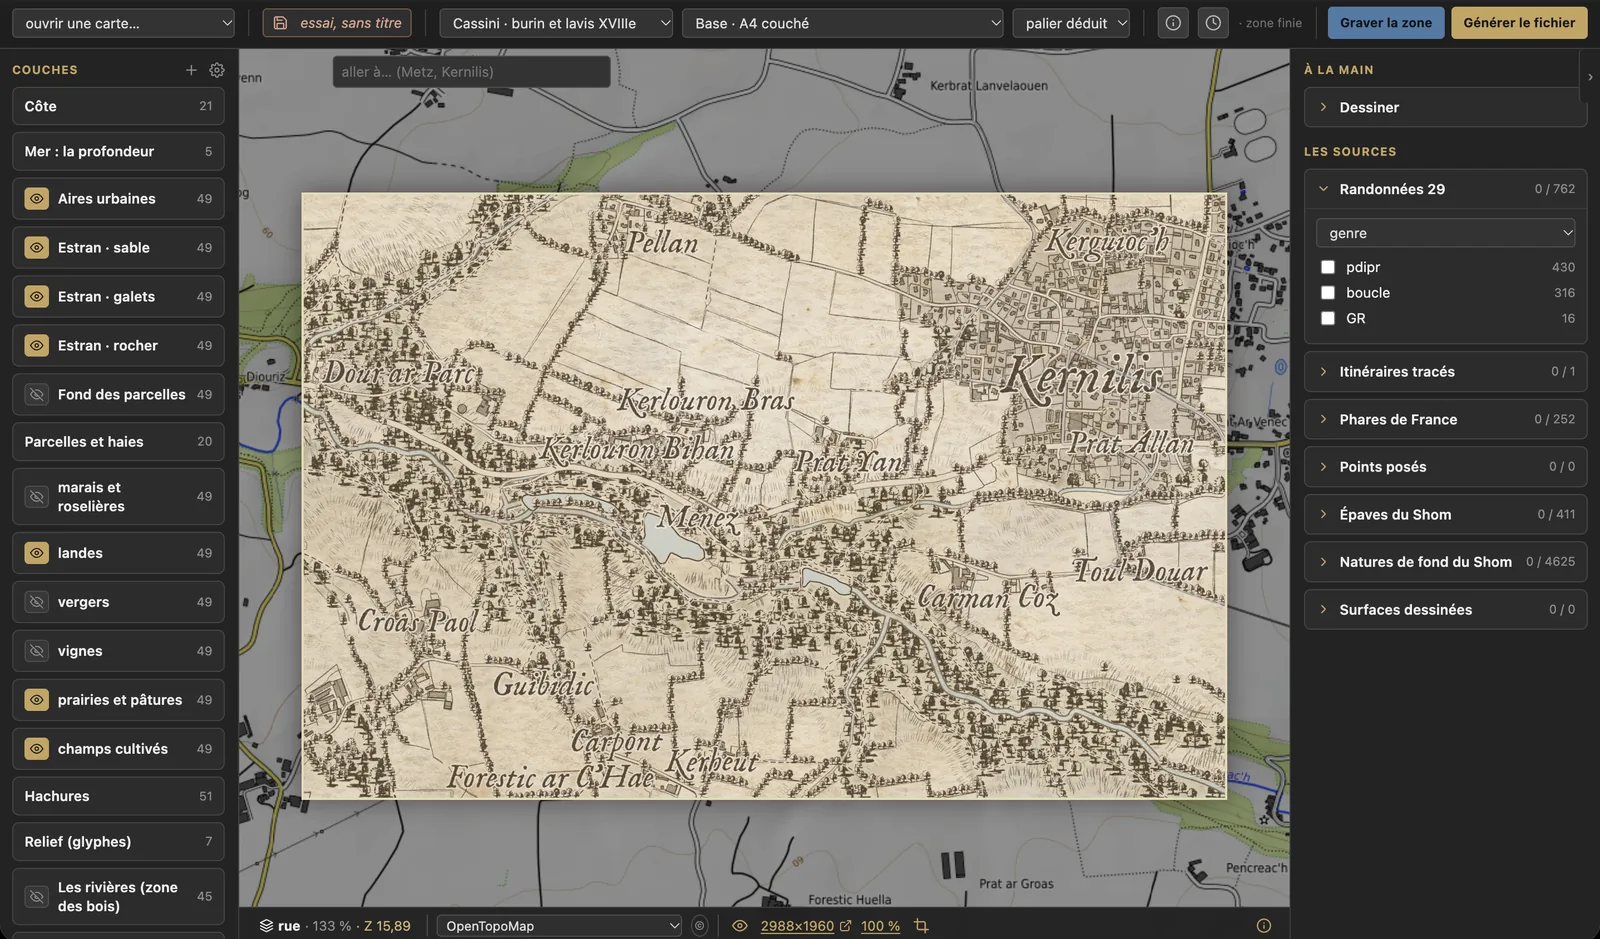Screen dimensions: 1600x939
Task: Show the marais et roselières layer
Action: click(x=37, y=497)
